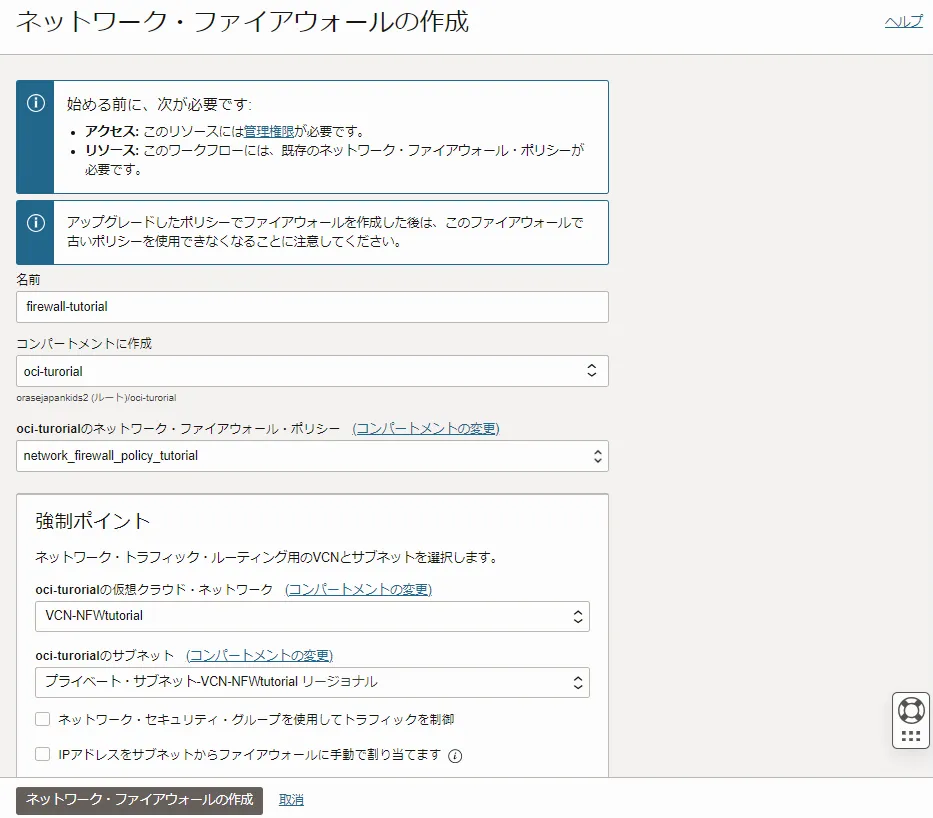Open the lifebuoy support widget
This screenshot has width=933, height=818.
pos(911,710)
